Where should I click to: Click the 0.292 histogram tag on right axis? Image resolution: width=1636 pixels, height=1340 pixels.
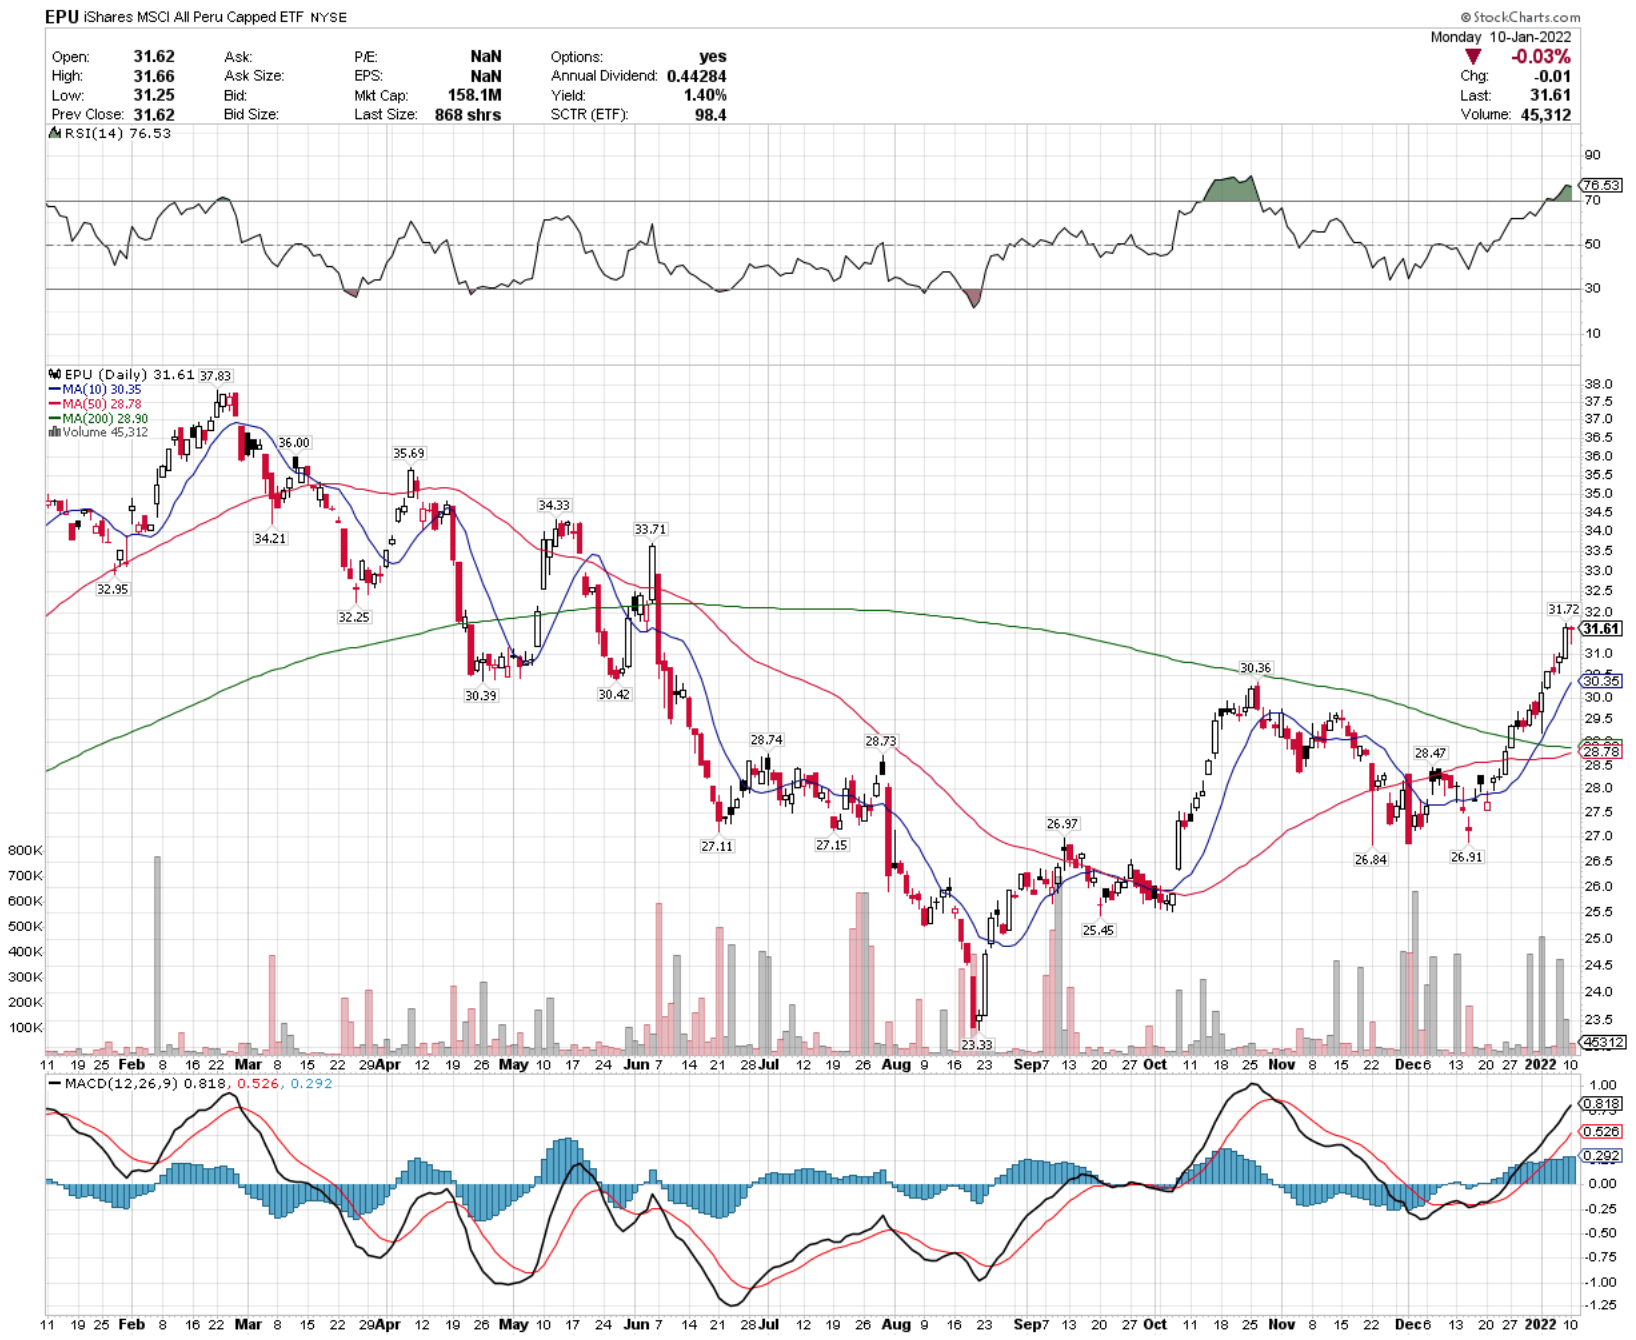(x=1601, y=1156)
